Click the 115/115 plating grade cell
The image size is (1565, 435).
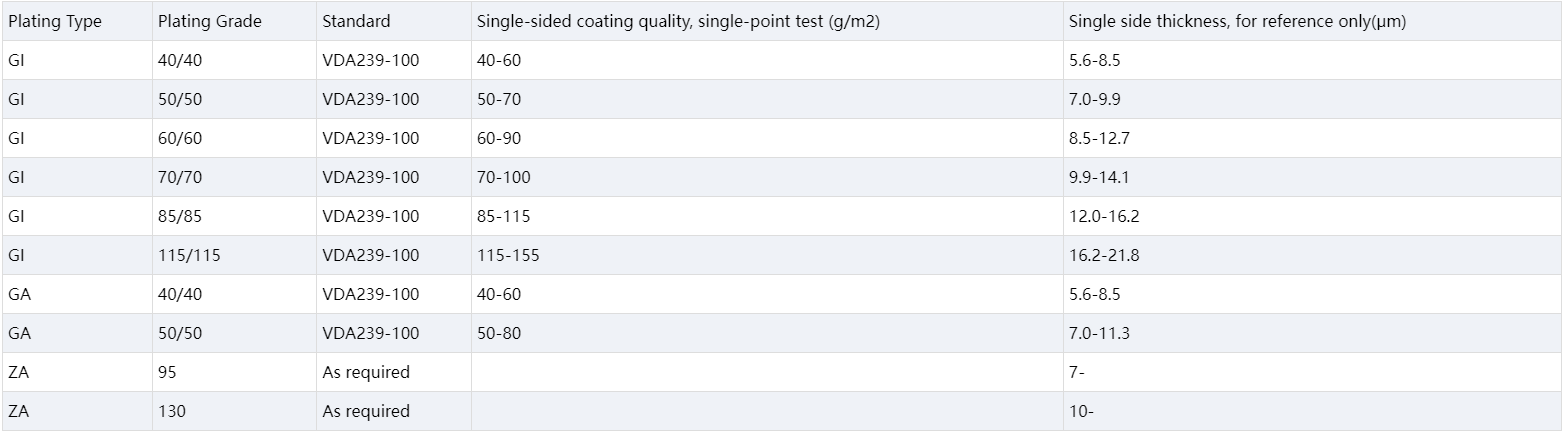point(189,255)
